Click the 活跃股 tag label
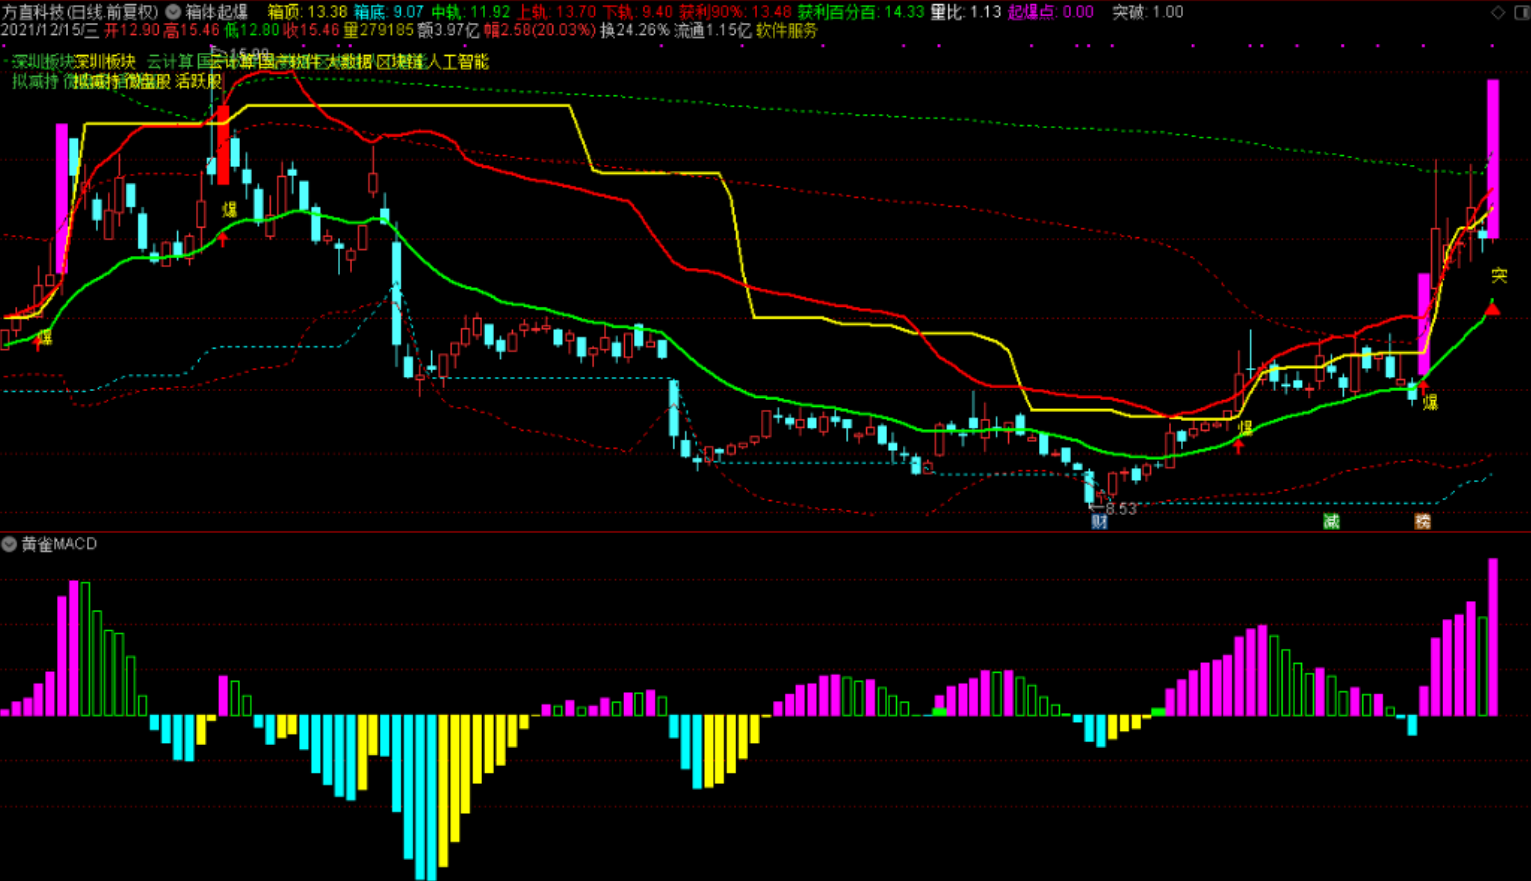1531x881 pixels. coord(198,81)
